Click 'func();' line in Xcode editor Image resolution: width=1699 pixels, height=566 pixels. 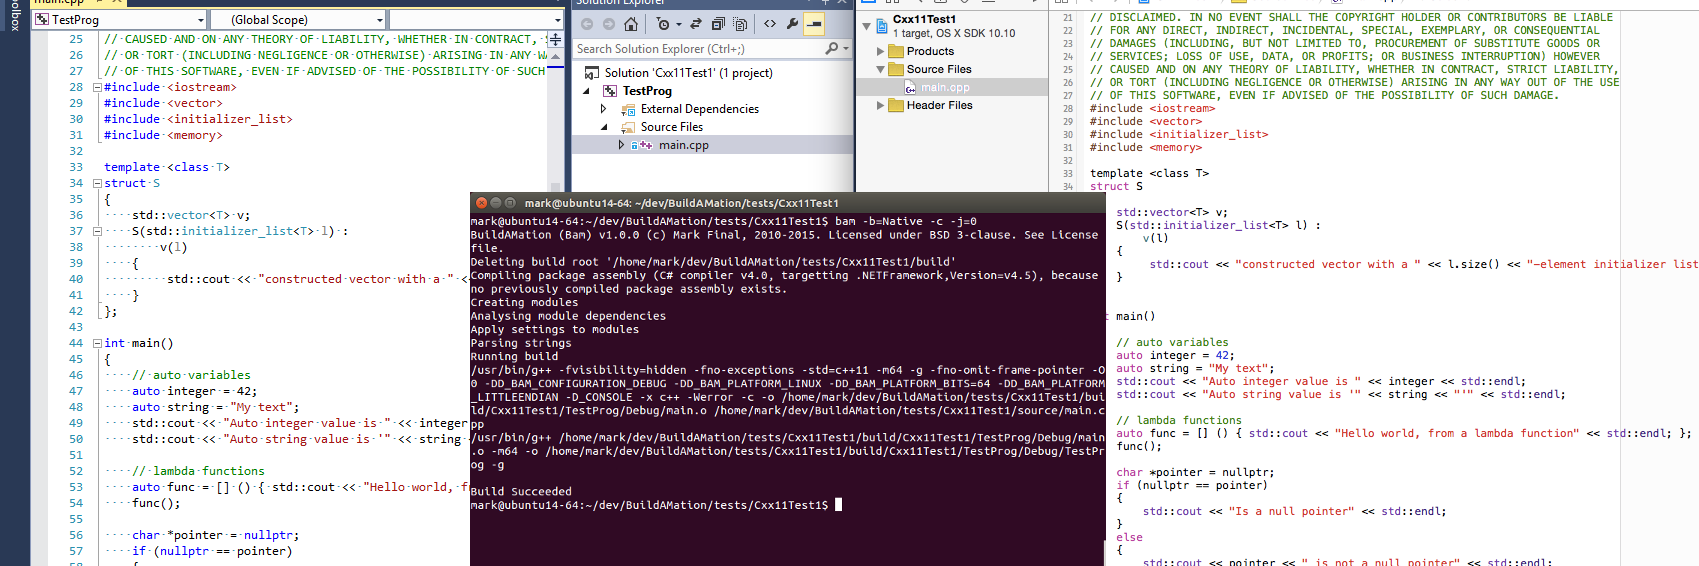pos(1139,446)
